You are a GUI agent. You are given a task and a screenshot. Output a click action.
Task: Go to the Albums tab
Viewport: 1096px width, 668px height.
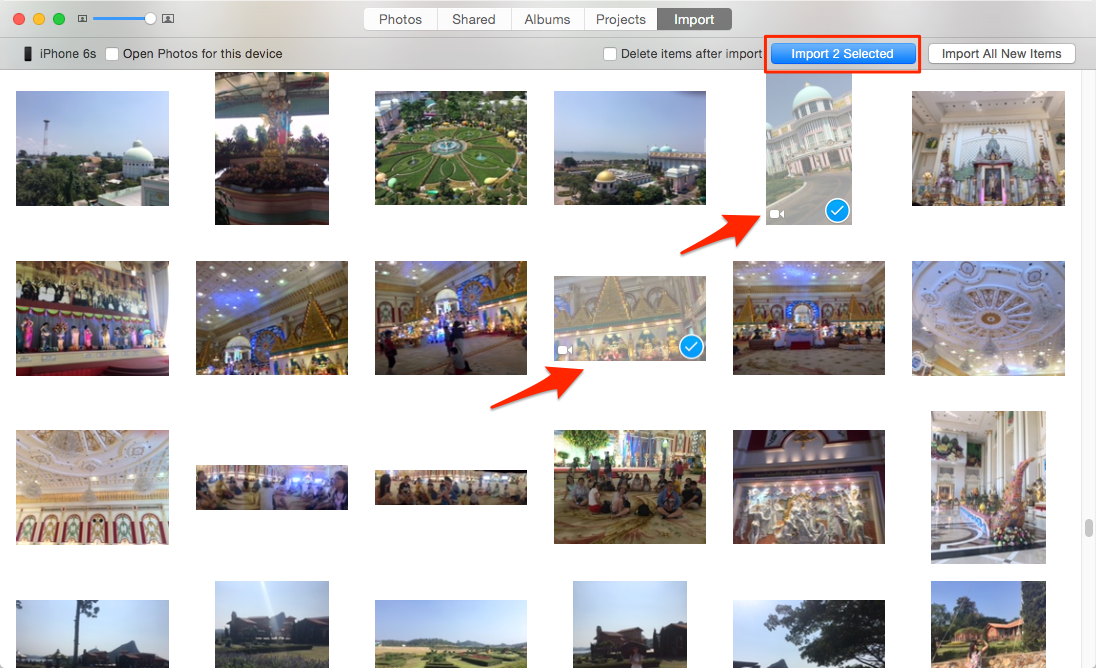tap(547, 20)
